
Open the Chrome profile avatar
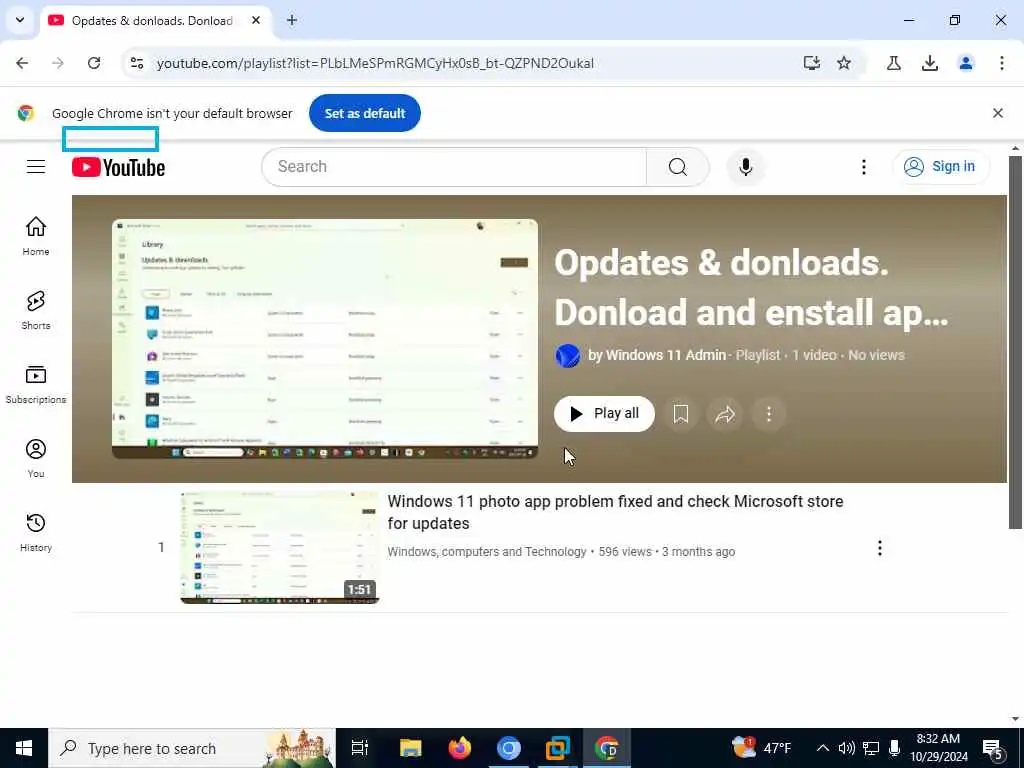[965, 63]
